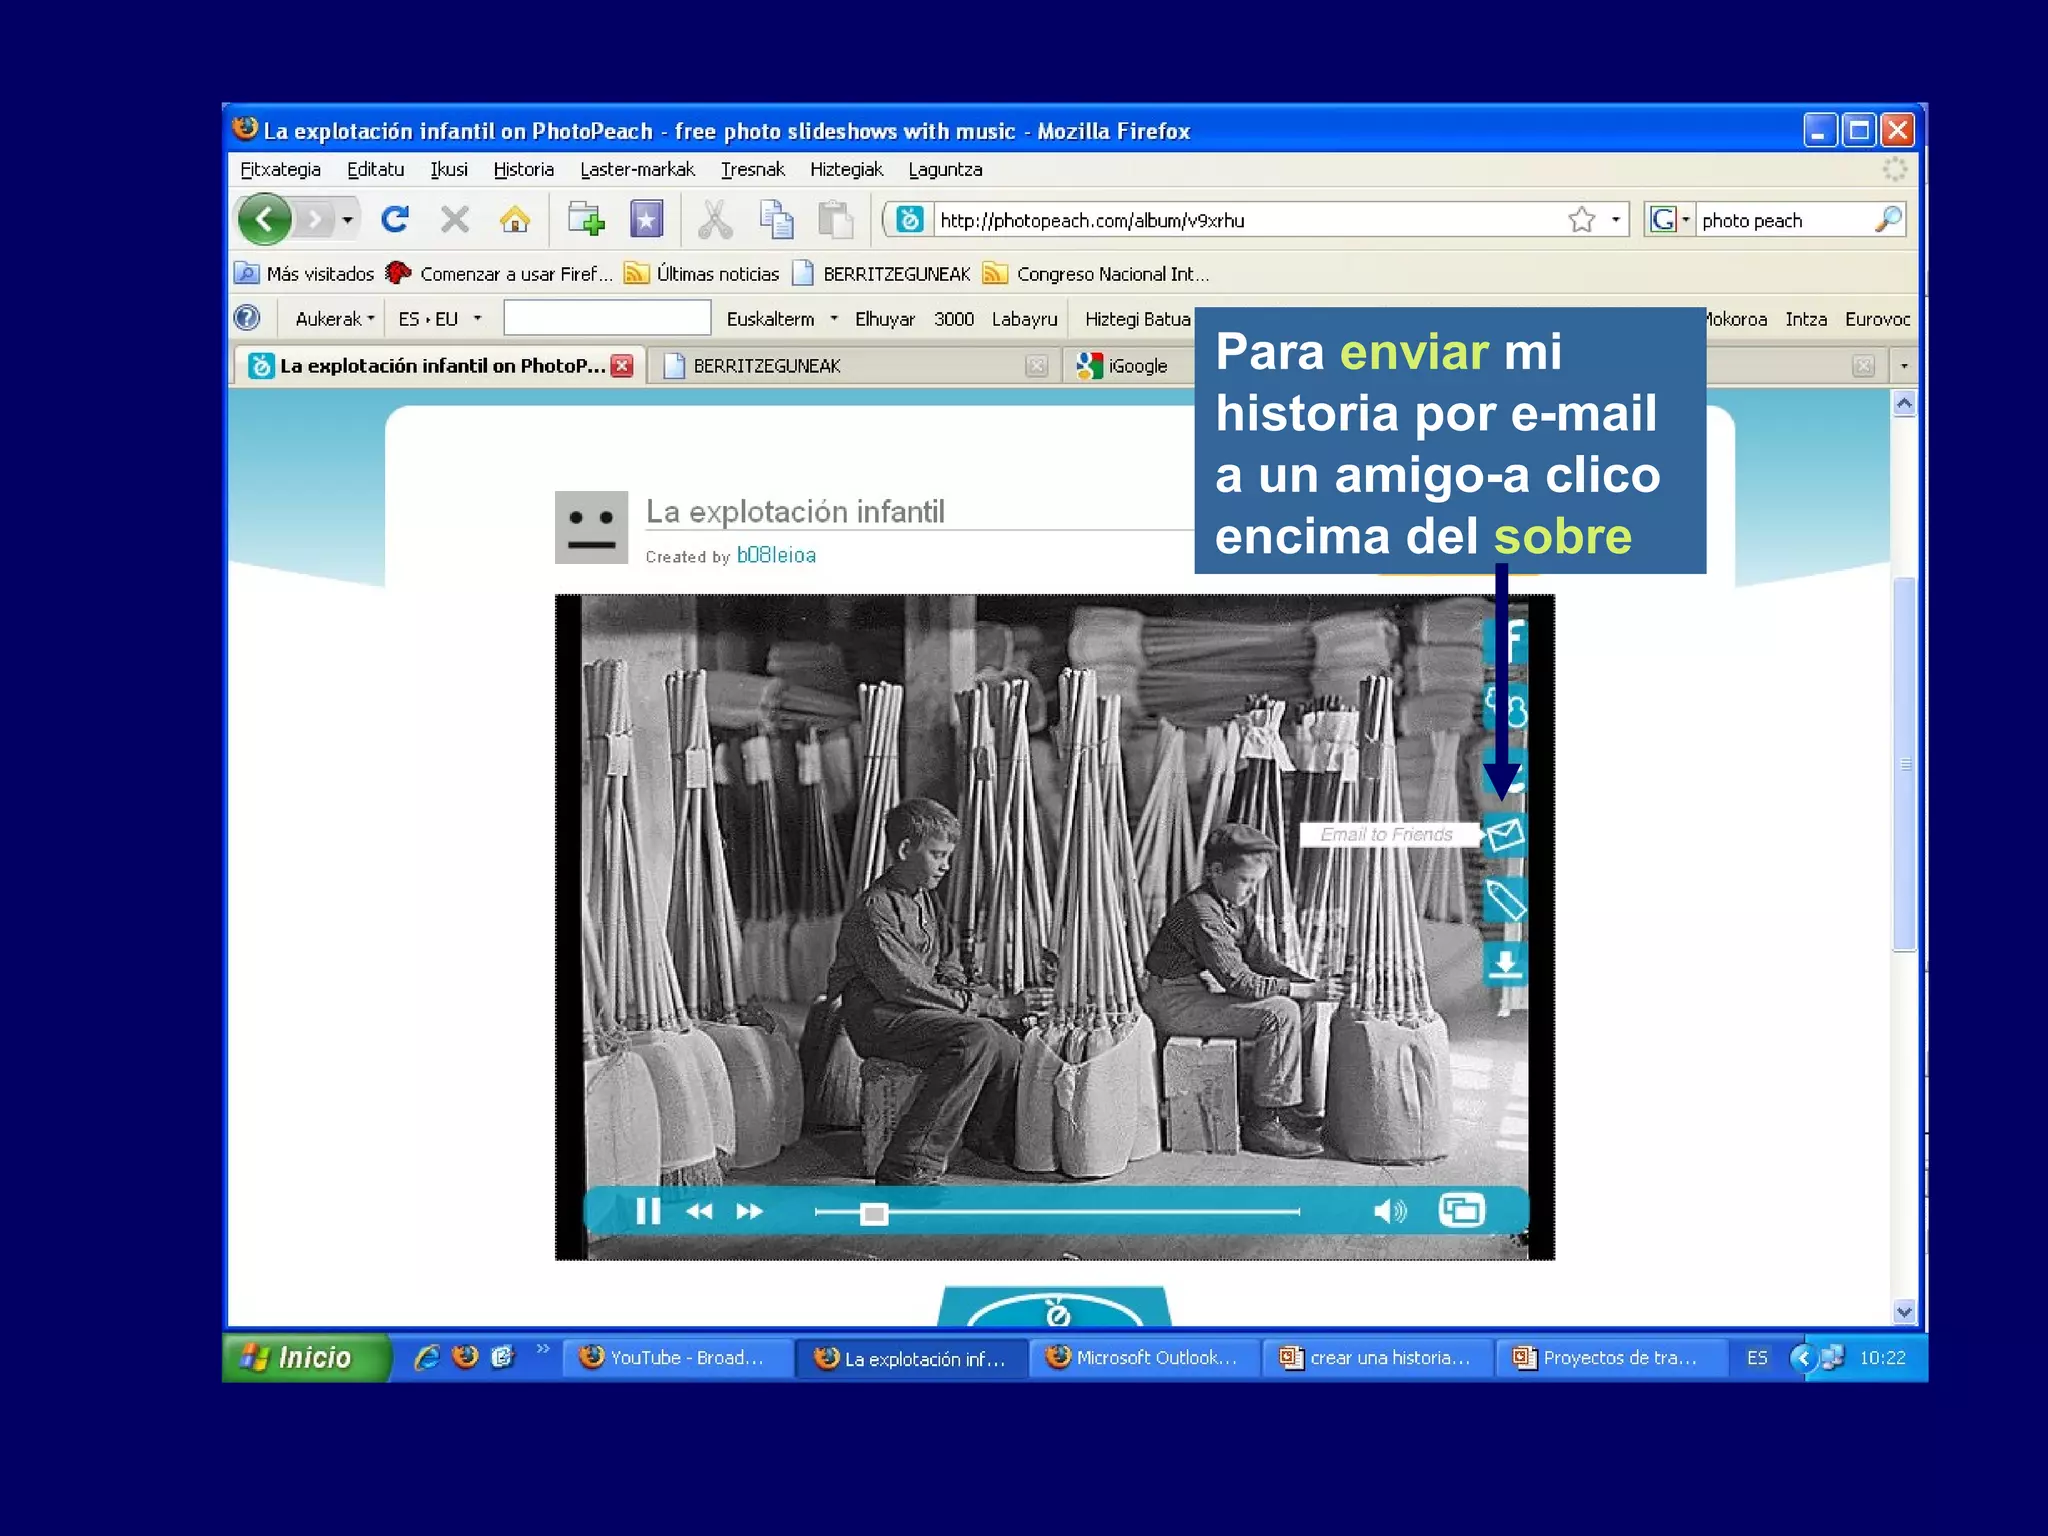Screen dimensions: 2048x1536
Task: Click the 3000 dictionary button
Action: (953, 318)
